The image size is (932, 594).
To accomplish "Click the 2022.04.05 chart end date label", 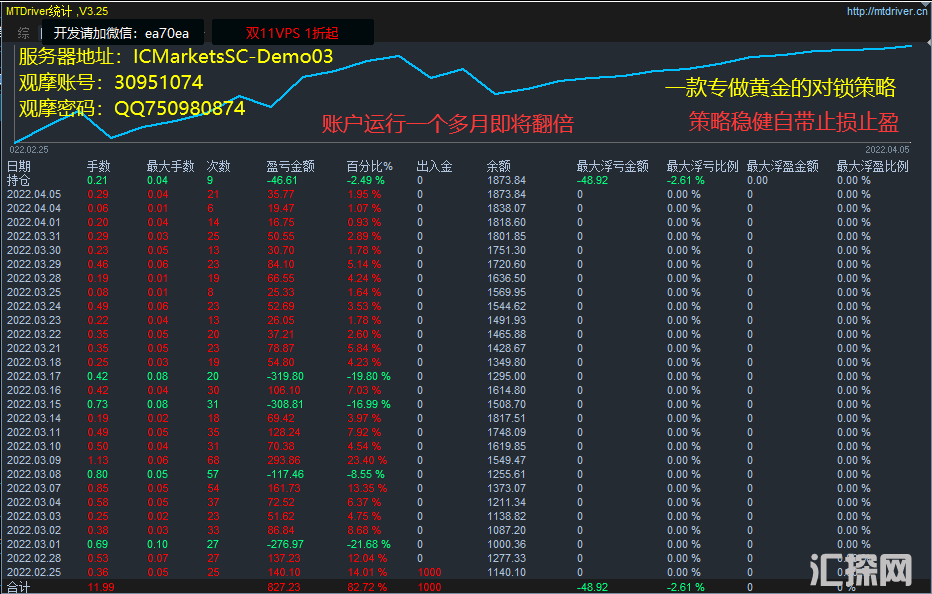I will coord(887,150).
